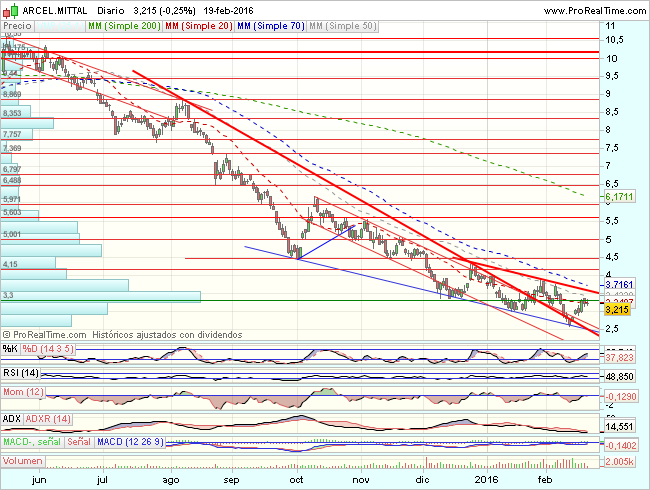Click the 8,869 price level label

pos(12,95)
